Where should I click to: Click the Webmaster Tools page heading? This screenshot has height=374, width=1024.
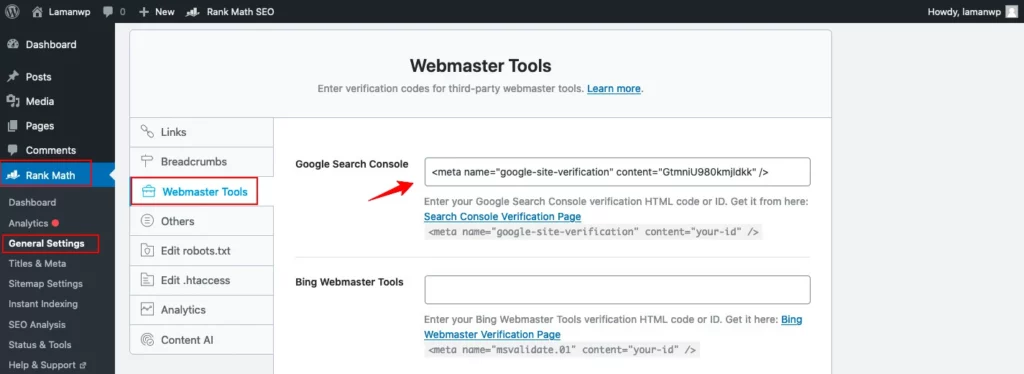click(481, 66)
